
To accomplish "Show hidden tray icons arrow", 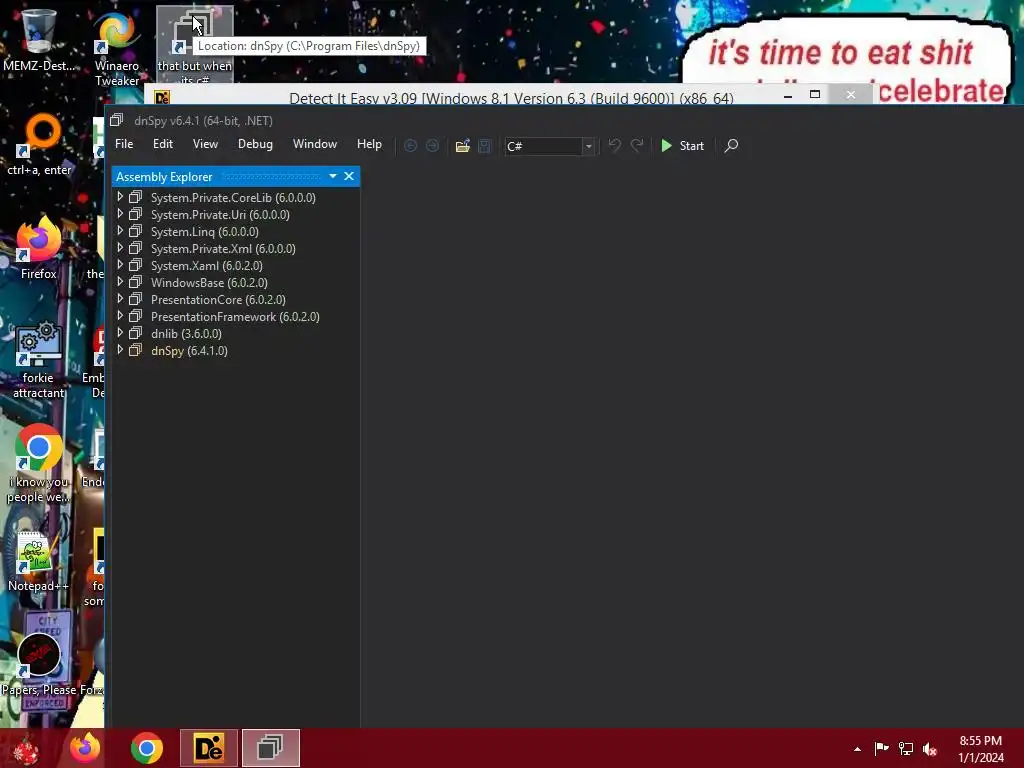I will point(857,749).
